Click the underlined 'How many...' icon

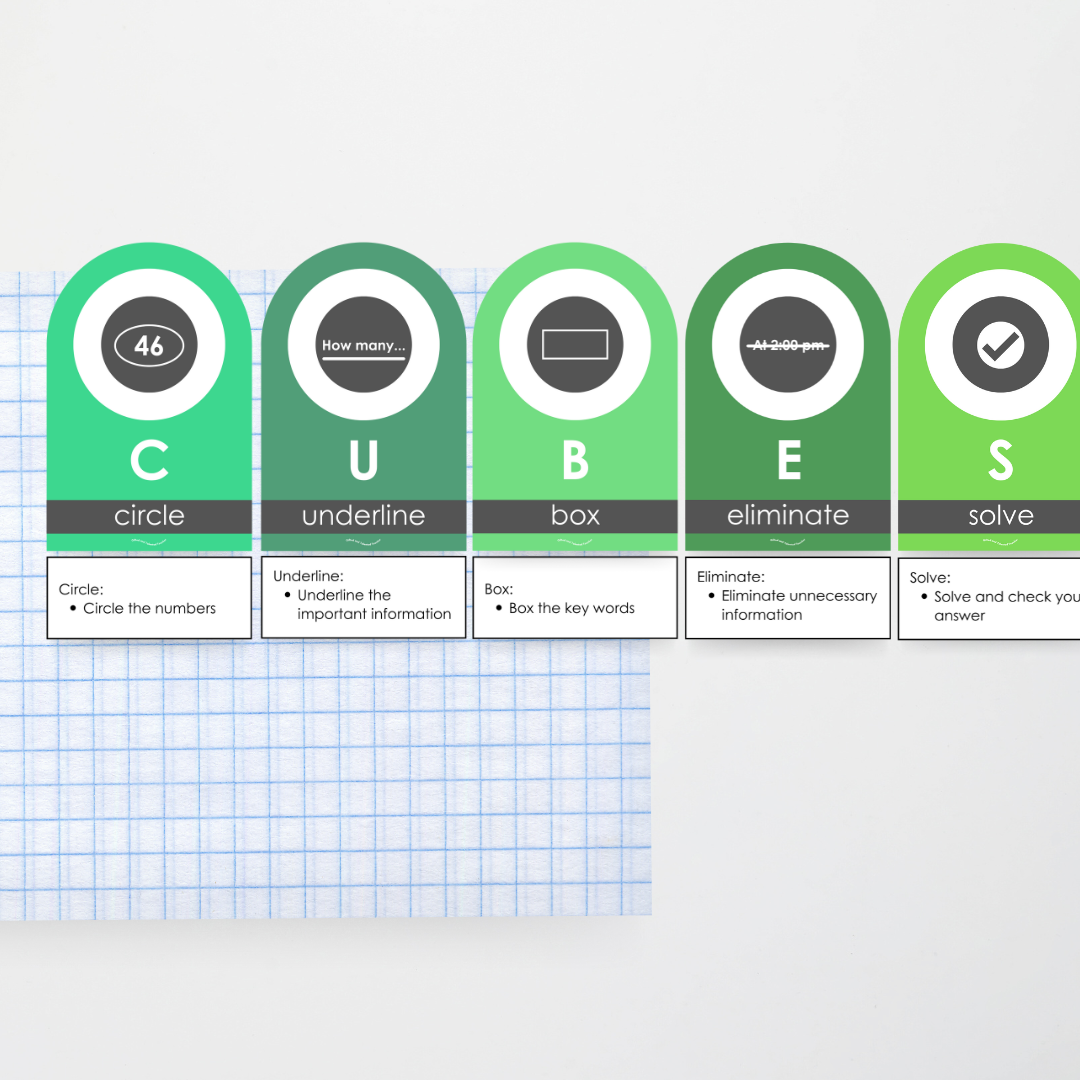pyautogui.click(x=364, y=346)
